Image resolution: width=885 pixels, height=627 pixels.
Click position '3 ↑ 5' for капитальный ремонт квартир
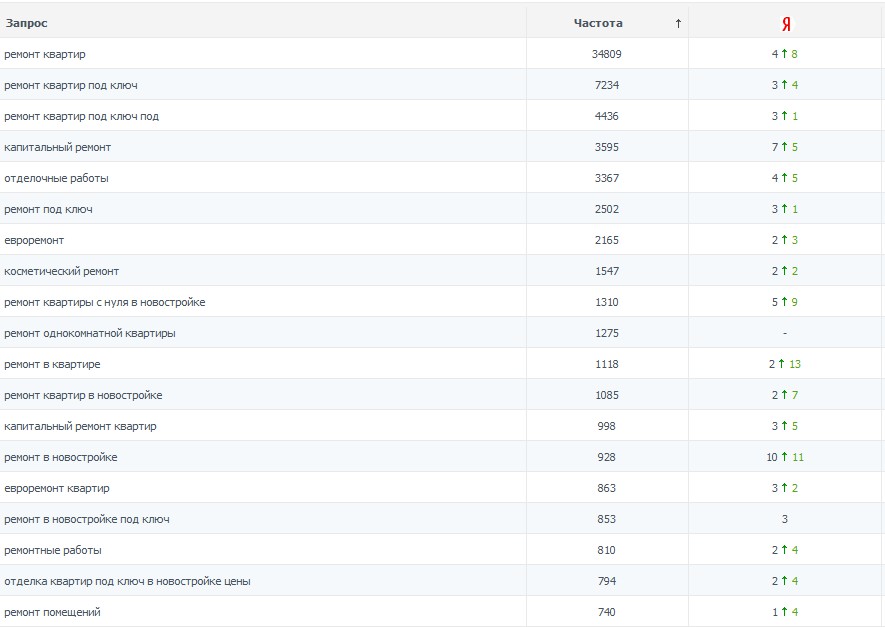pos(785,427)
